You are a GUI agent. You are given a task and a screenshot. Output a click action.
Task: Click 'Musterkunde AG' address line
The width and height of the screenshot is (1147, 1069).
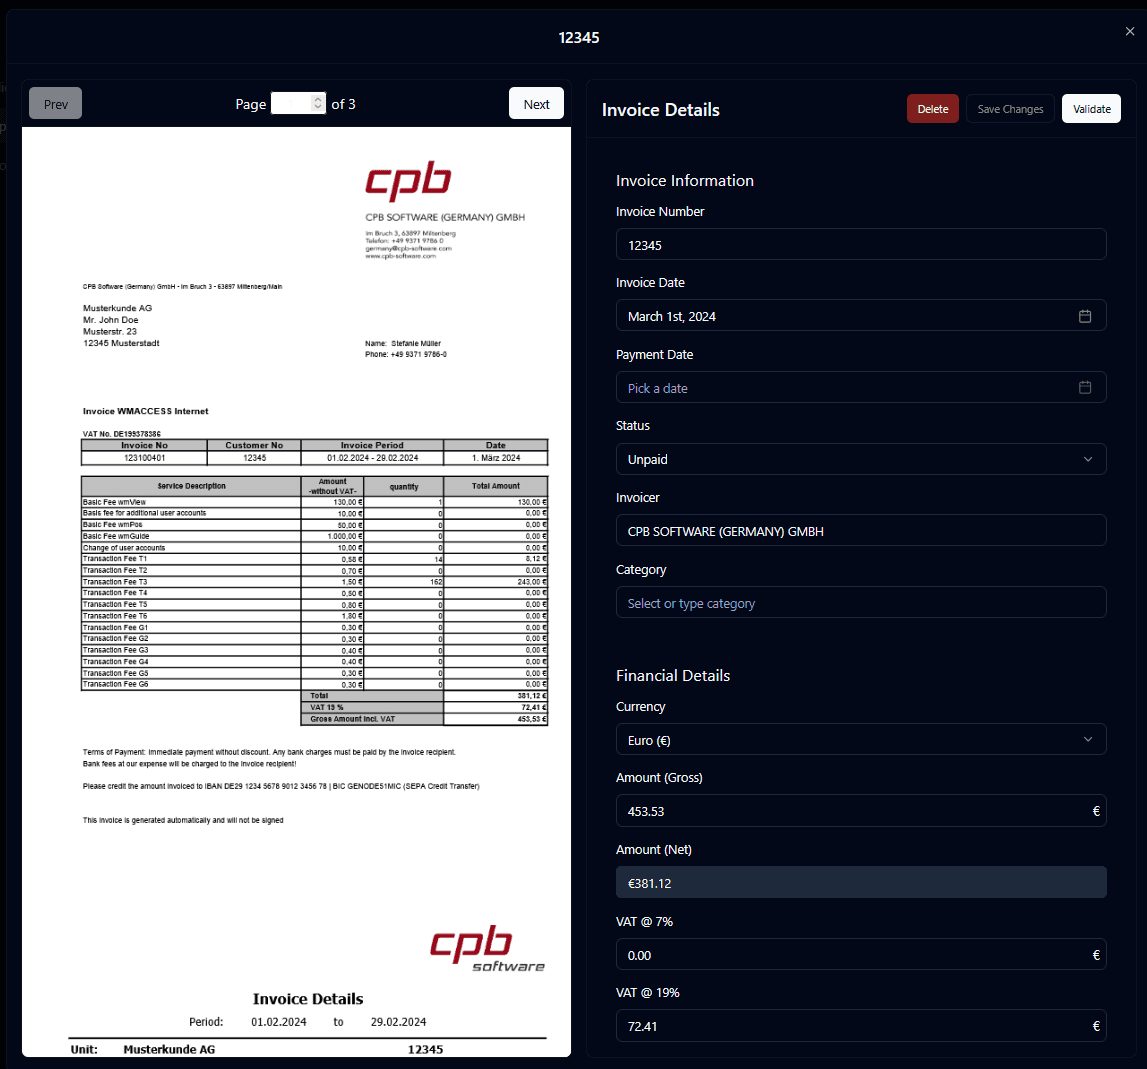[118, 308]
